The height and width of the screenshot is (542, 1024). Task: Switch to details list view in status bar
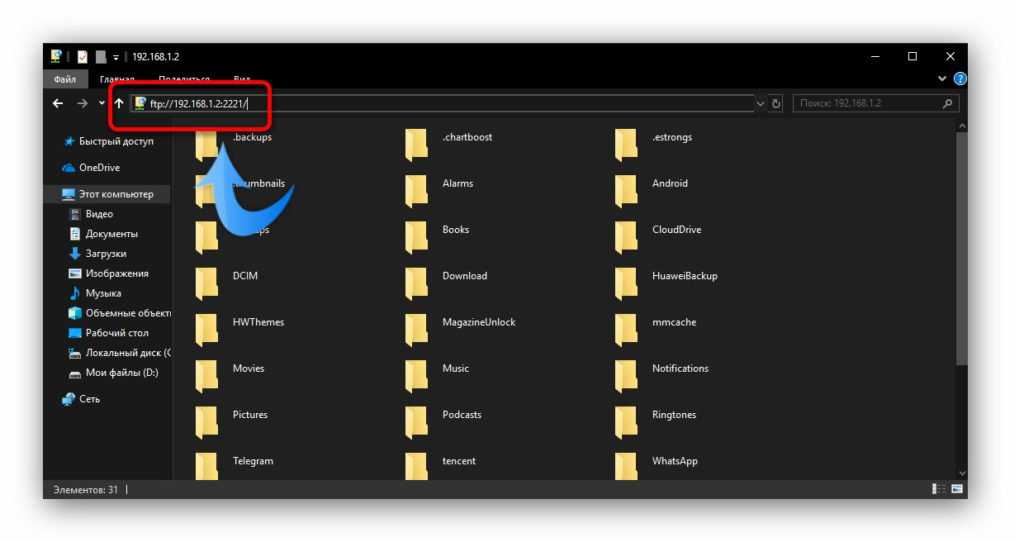(938, 489)
